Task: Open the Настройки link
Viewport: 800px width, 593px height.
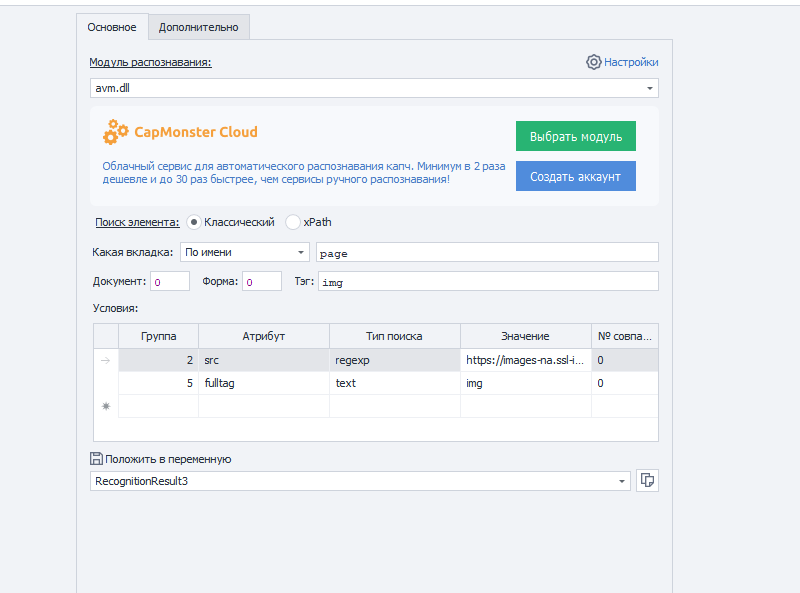Action: pos(631,62)
